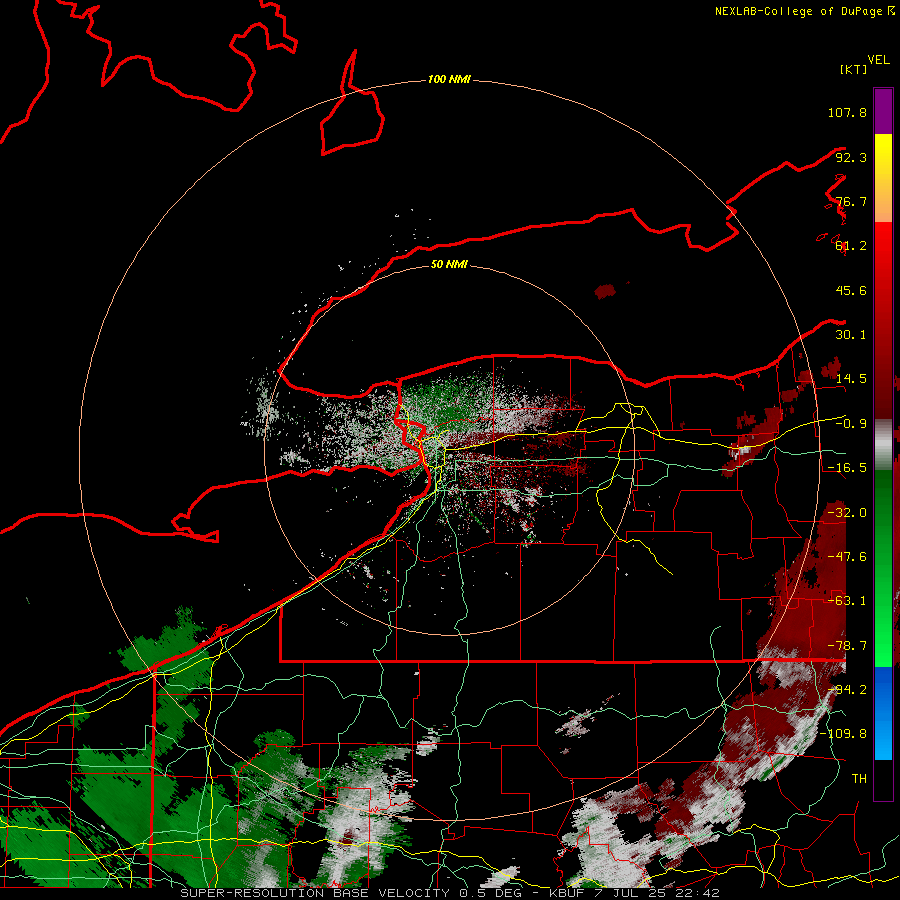Click the -32.0 scale value
The width and height of the screenshot is (900, 900).
click(x=847, y=513)
